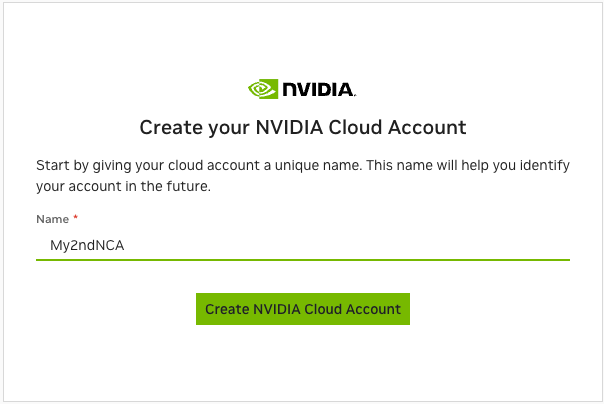Click the blank area below the Create button
This screenshot has width=604, height=404.
pos(302,362)
